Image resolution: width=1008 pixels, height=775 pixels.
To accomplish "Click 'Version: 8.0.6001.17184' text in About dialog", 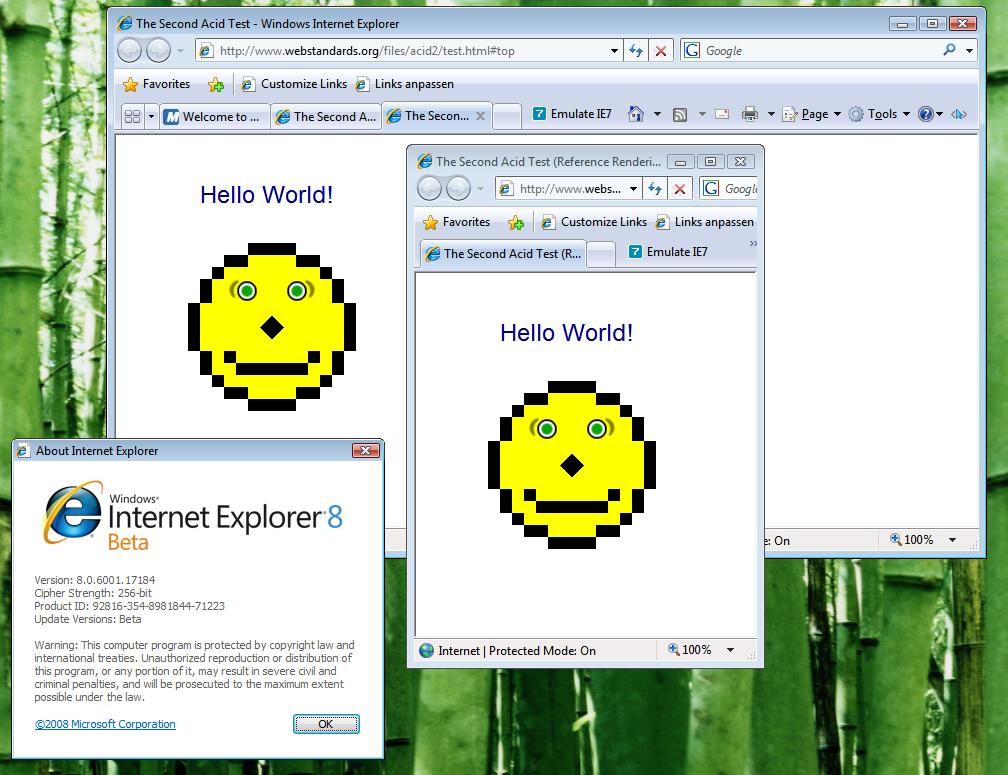I will (94, 580).
